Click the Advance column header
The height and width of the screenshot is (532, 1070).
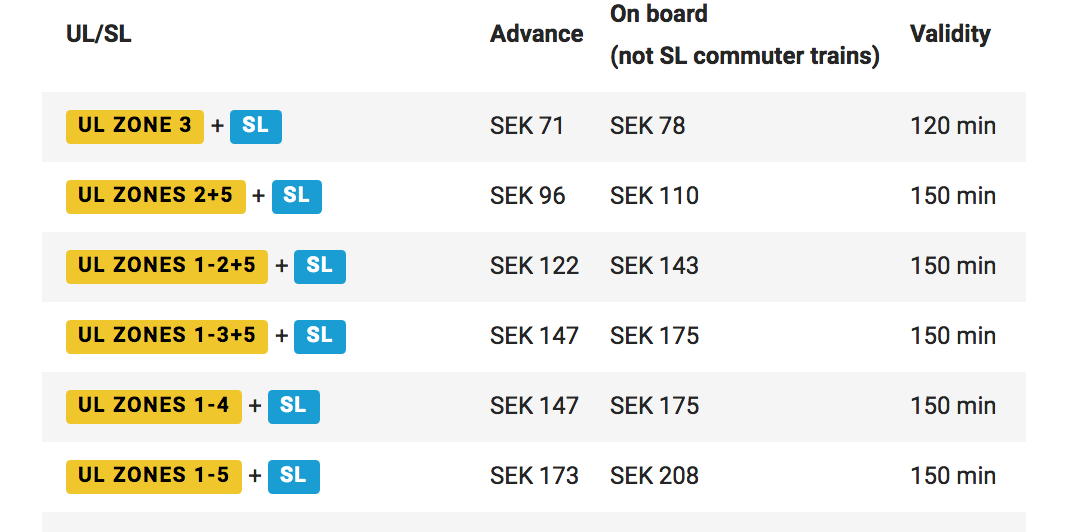tap(537, 34)
